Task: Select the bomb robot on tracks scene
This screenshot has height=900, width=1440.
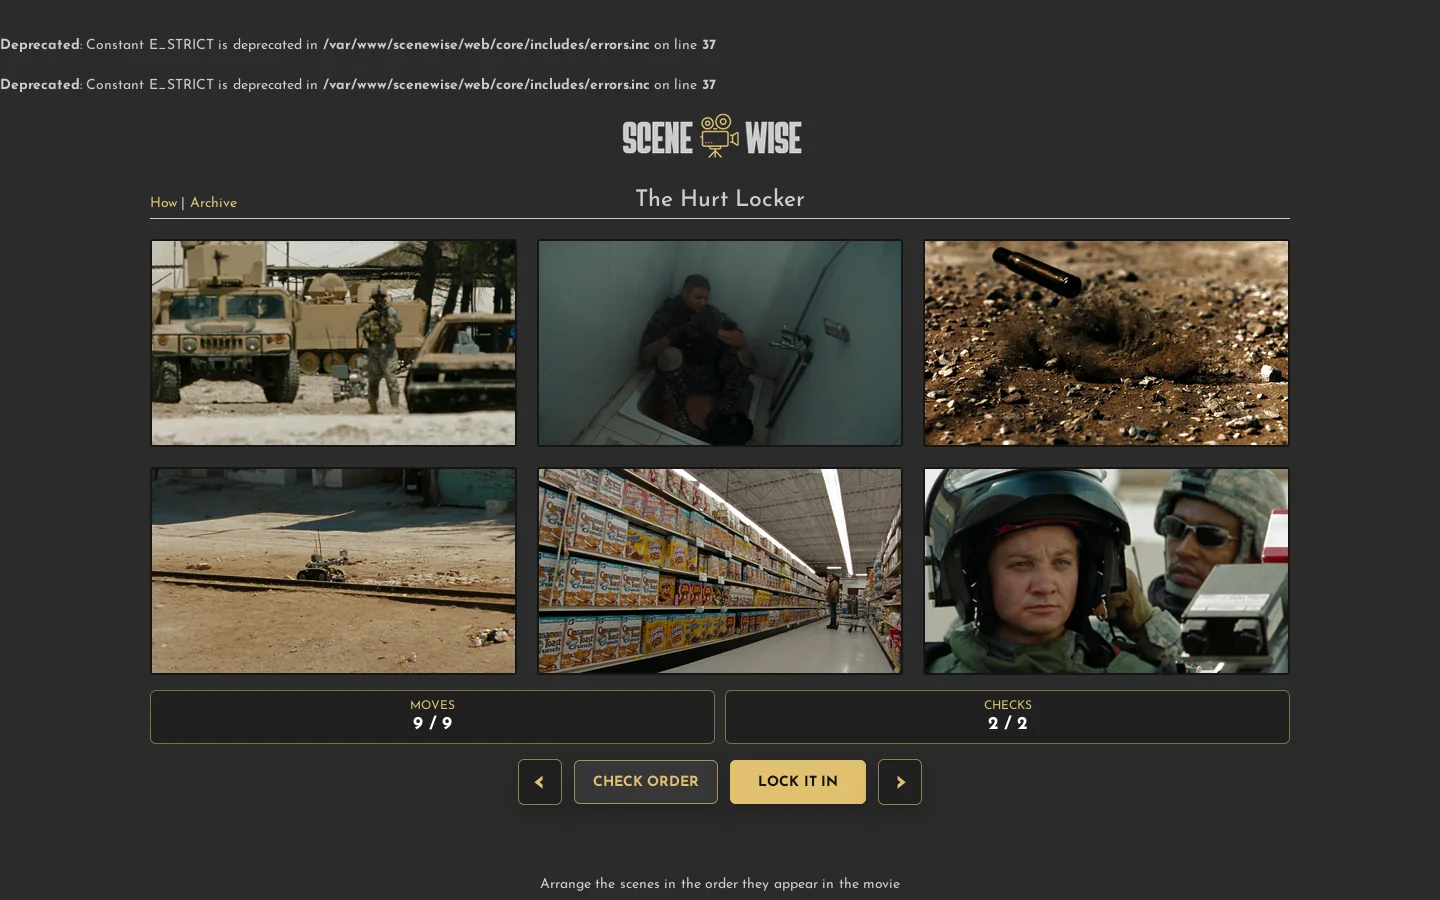Action: [x=333, y=571]
